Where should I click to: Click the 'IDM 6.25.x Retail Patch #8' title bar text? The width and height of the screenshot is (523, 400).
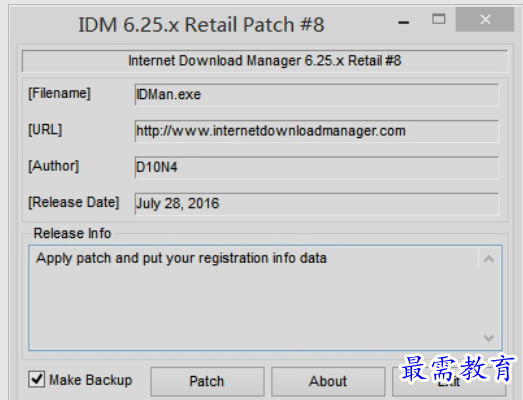201,24
